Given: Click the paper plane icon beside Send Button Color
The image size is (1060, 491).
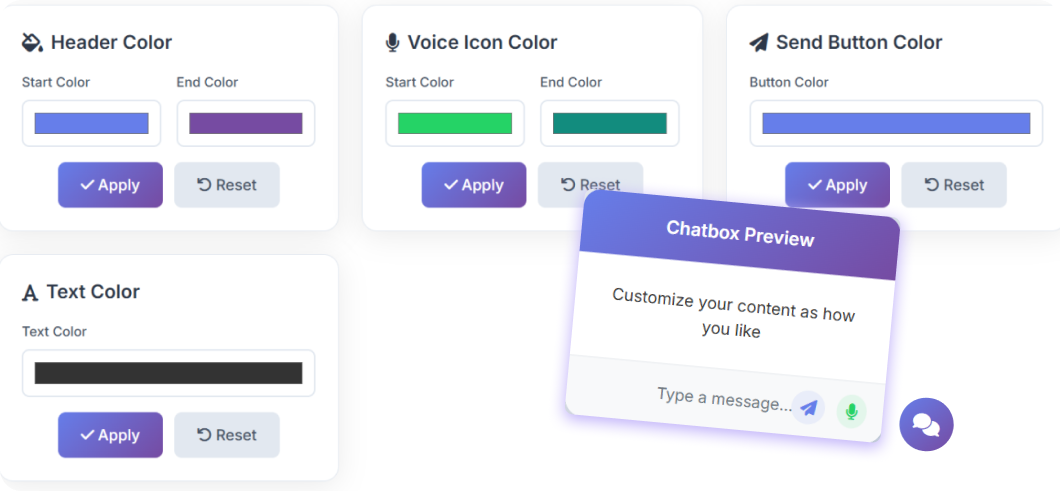Looking at the screenshot, I should click(x=759, y=43).
